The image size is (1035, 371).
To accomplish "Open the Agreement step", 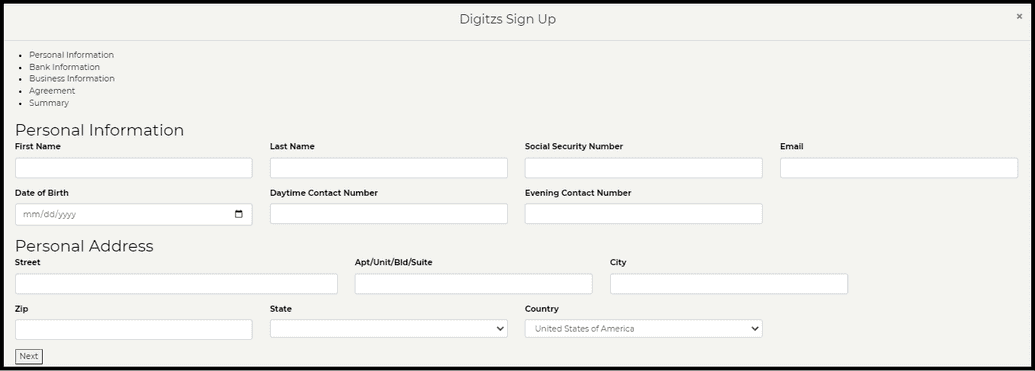I will point(52,90).
